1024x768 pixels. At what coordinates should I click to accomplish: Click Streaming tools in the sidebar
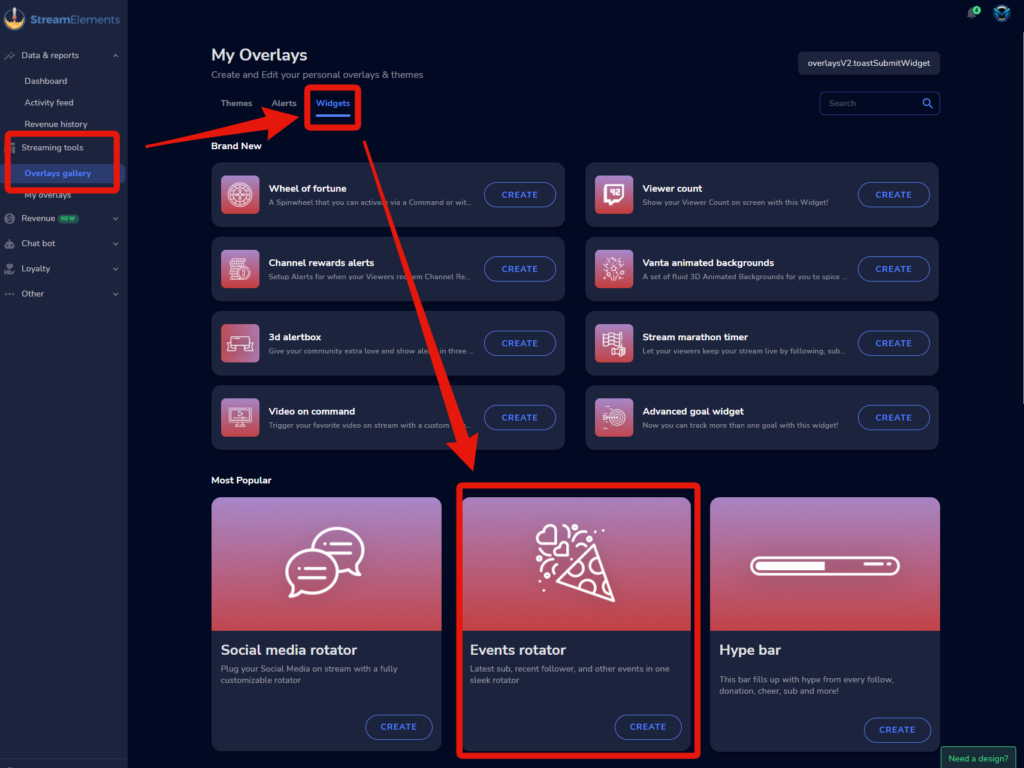pyautogui.click(x=52, y=148)
